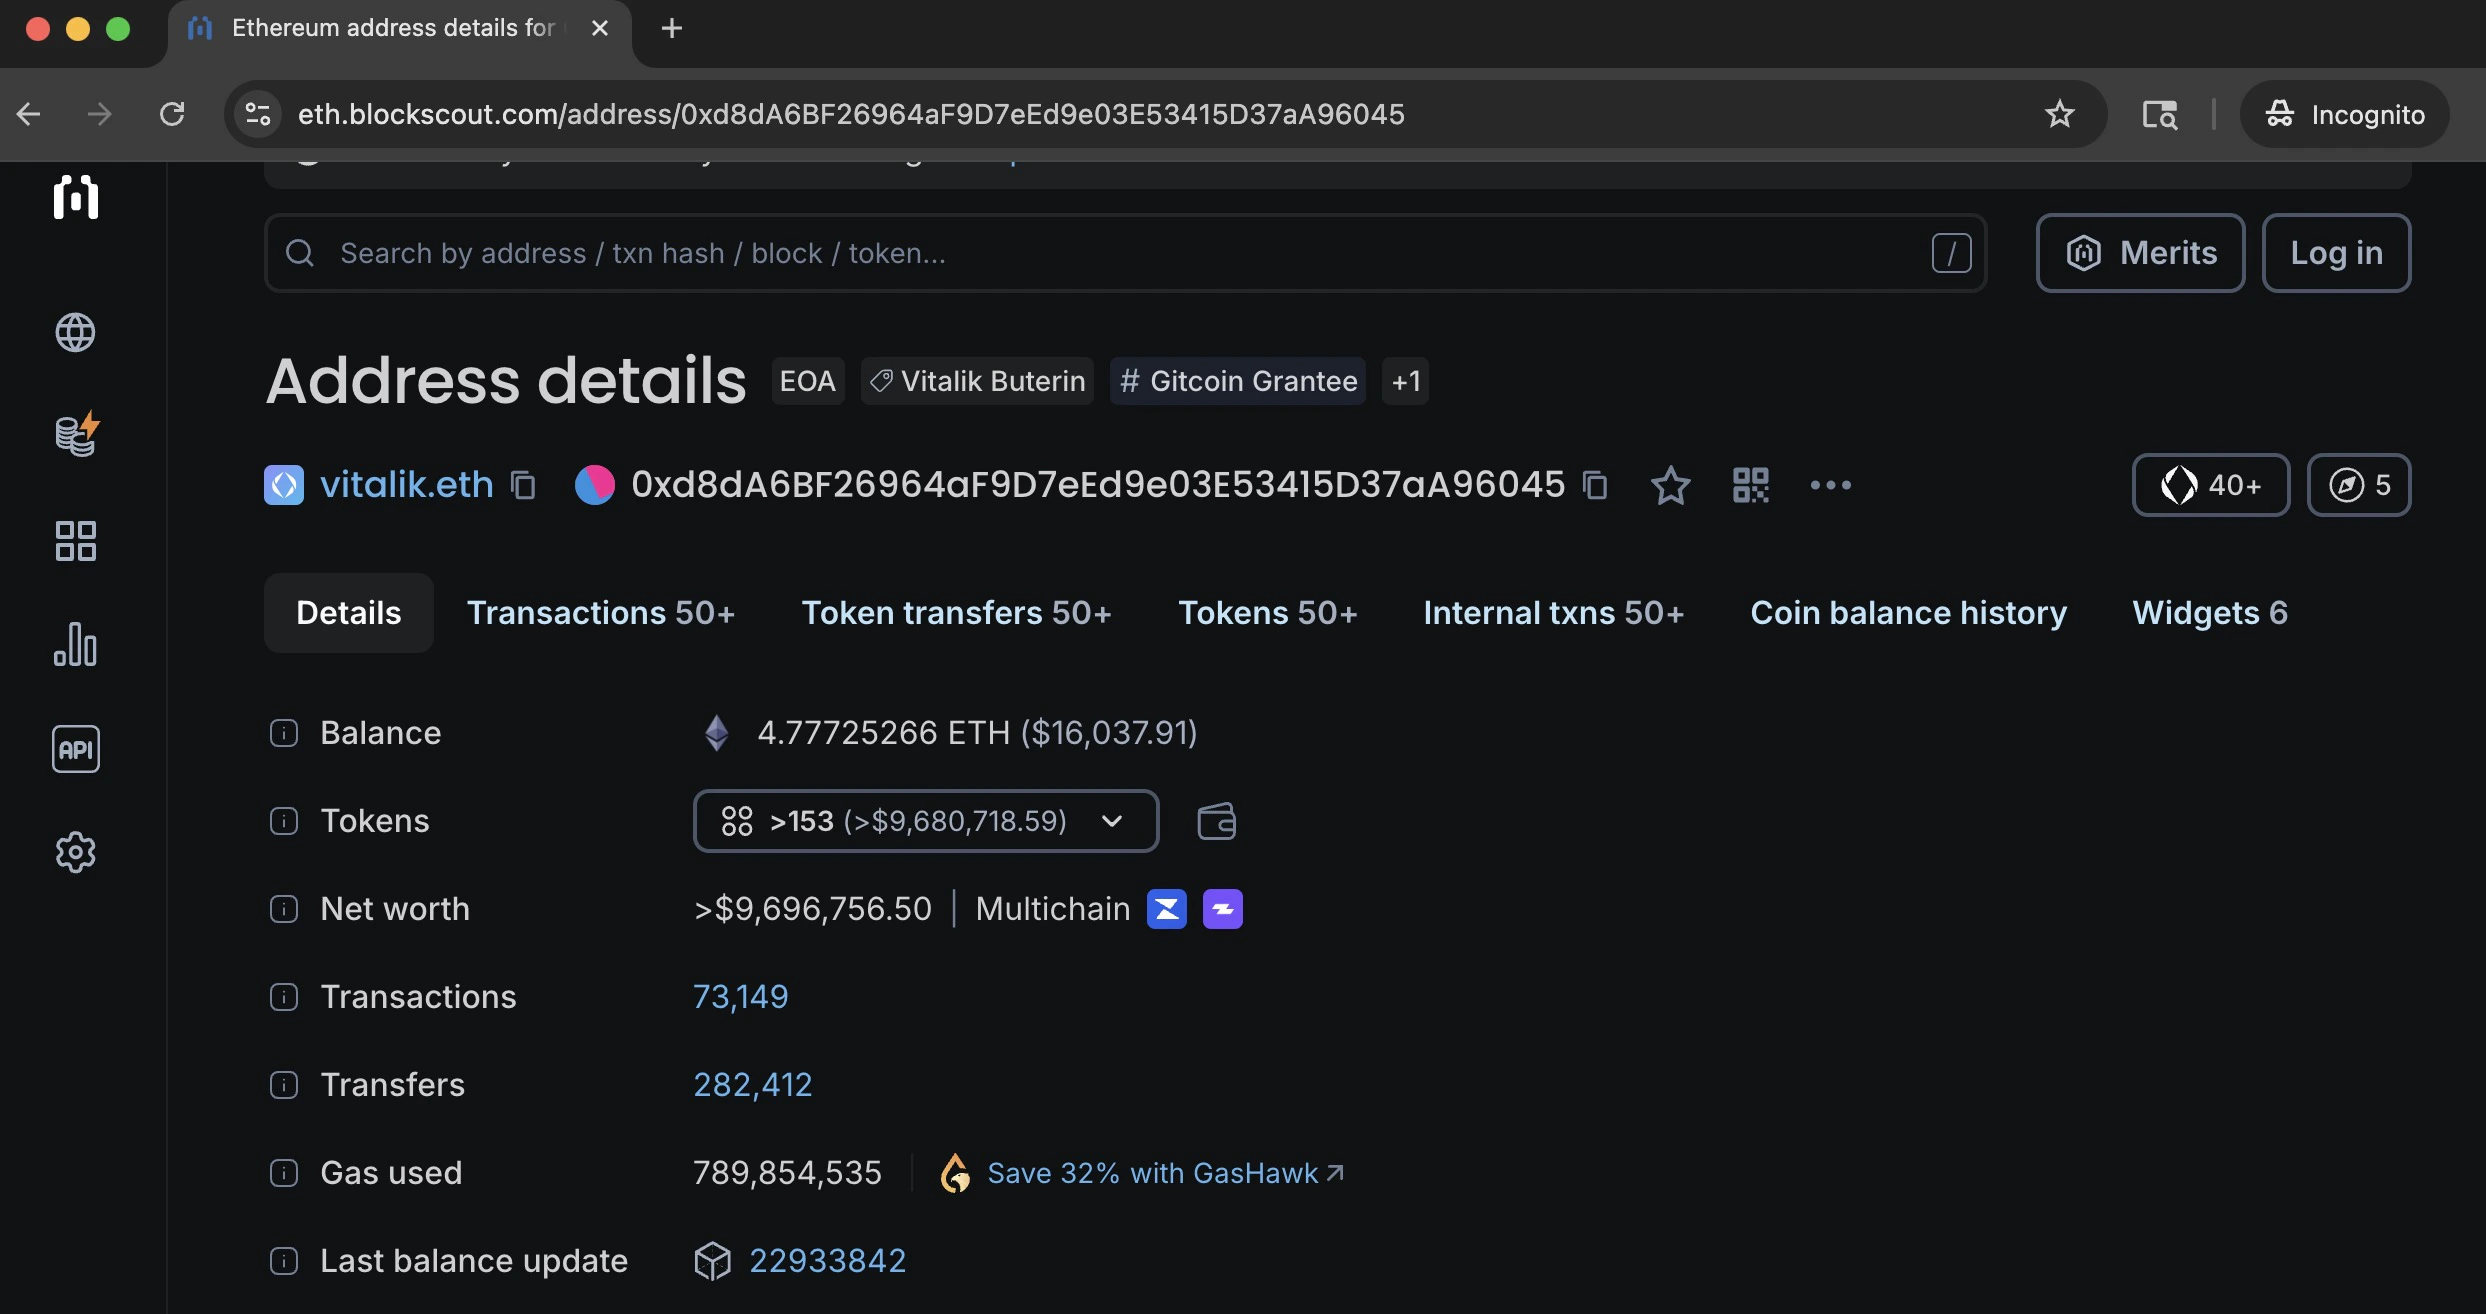Copy the wallet address with copy icon

click(1595, 485)
